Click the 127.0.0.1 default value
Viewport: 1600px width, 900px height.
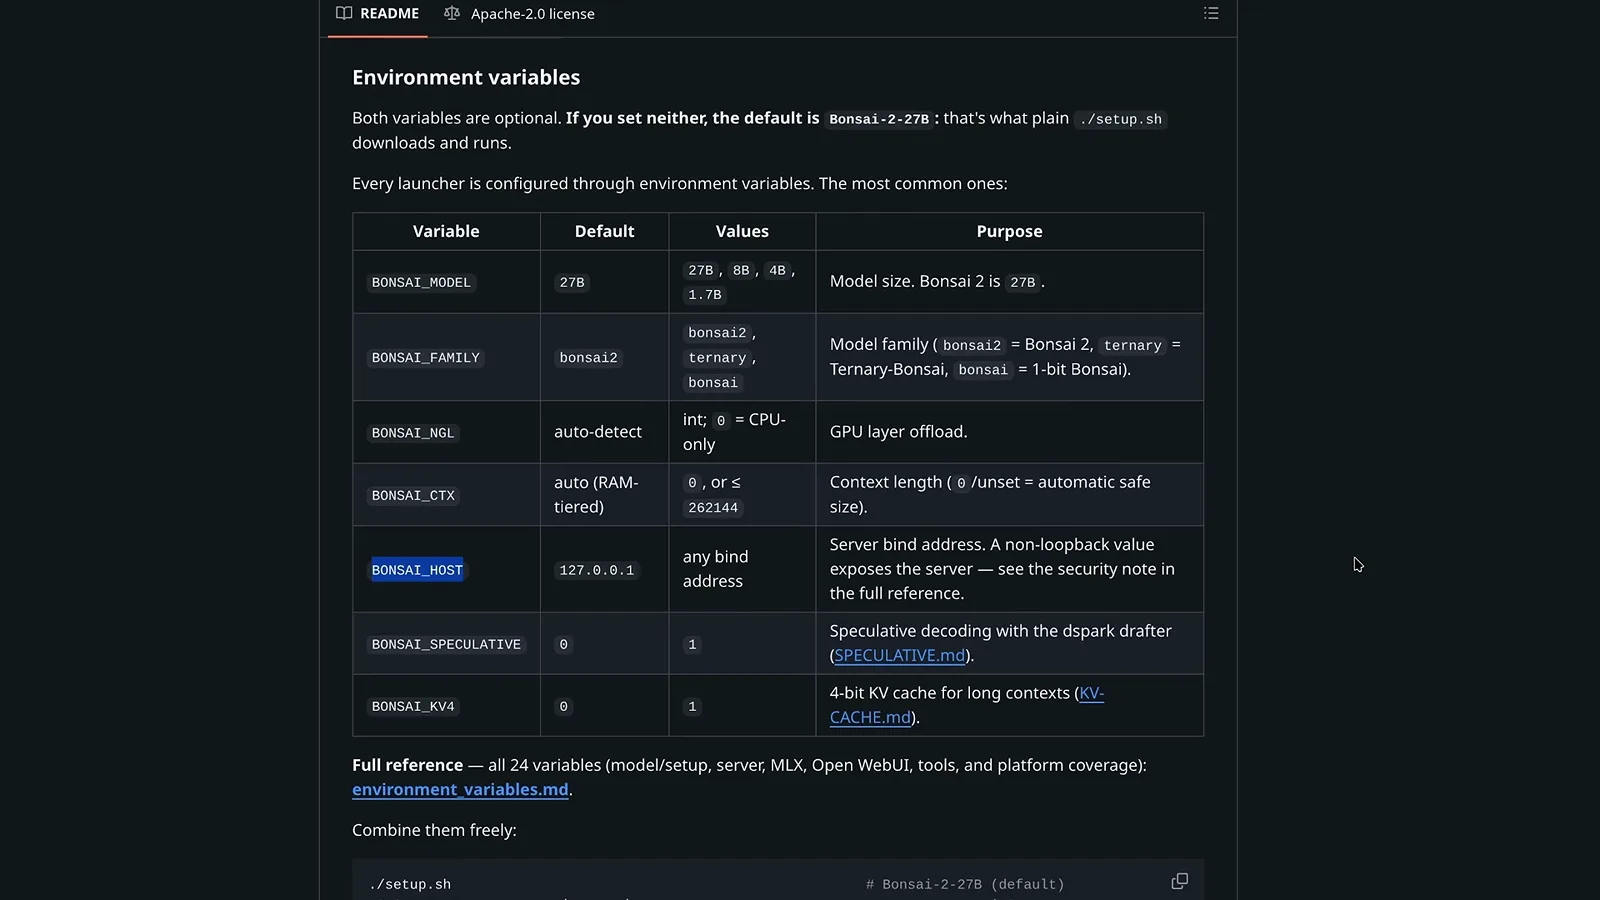click(597, 570)
